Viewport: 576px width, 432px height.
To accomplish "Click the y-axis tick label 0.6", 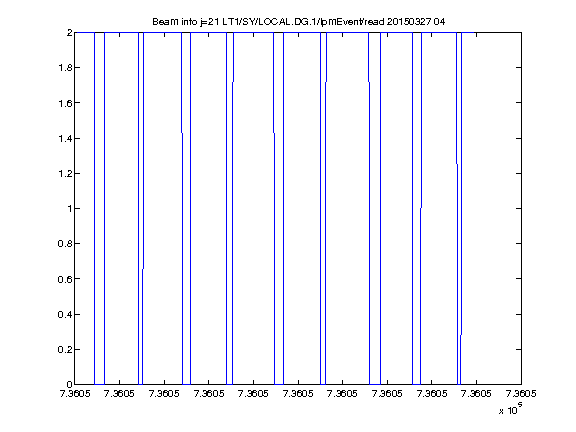I will [x=65, y=279].
